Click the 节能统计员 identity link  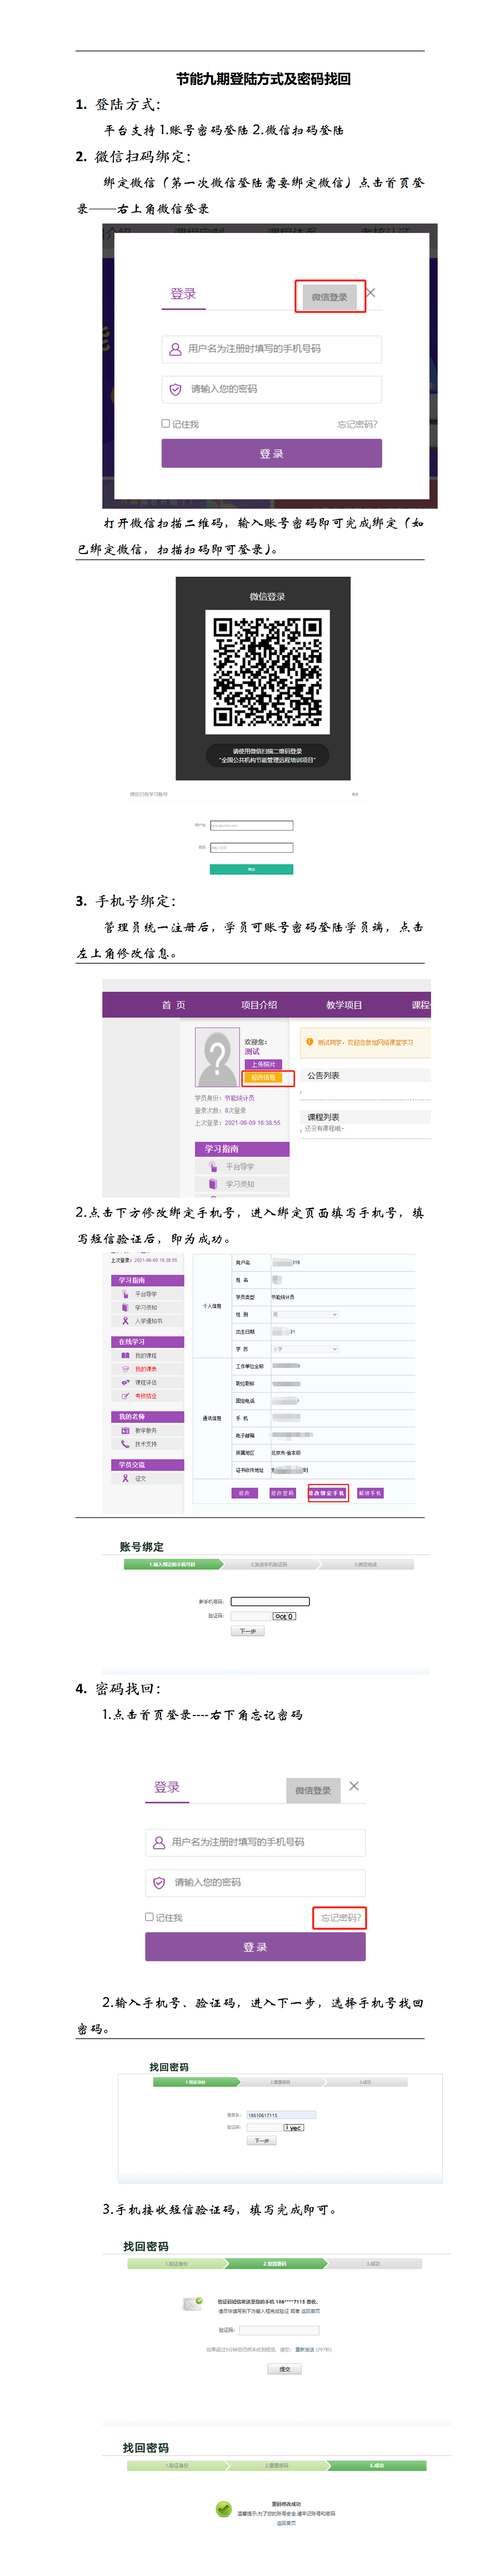point(239,1098)
